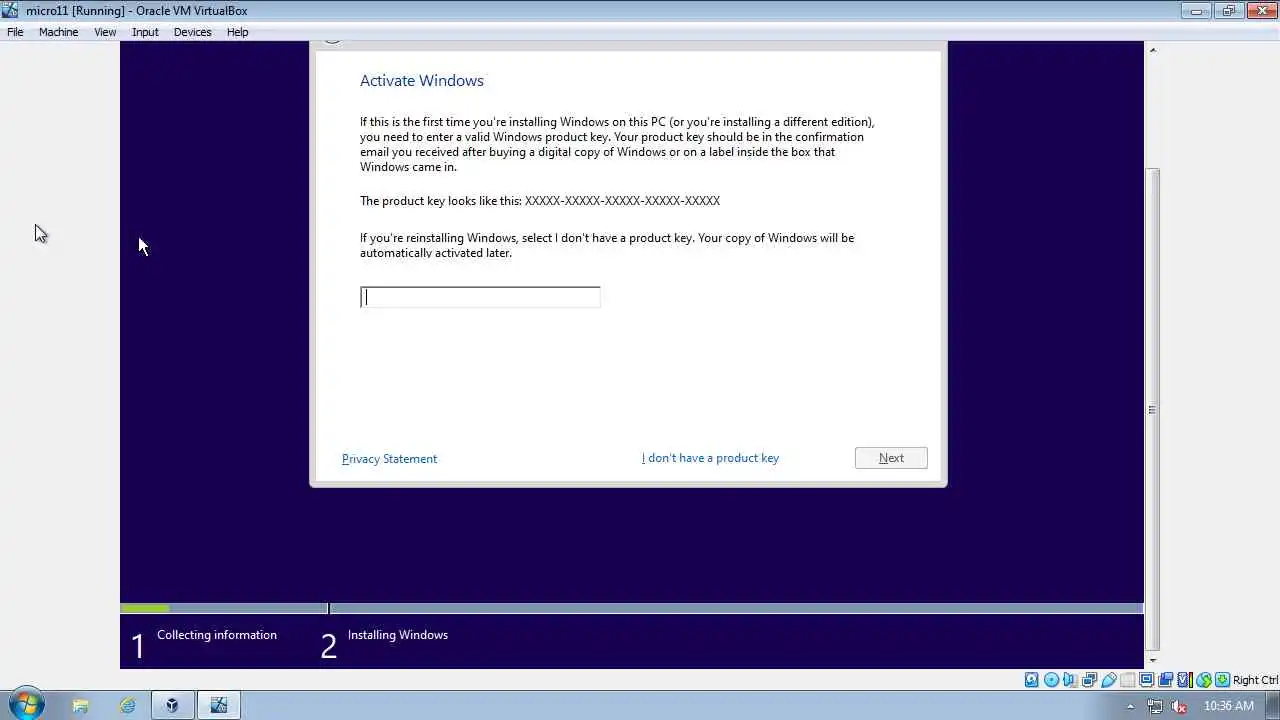1280x720 pixels.
Task: Launch Internet Explorer from the taskbar
Action: tap(127, 705)
